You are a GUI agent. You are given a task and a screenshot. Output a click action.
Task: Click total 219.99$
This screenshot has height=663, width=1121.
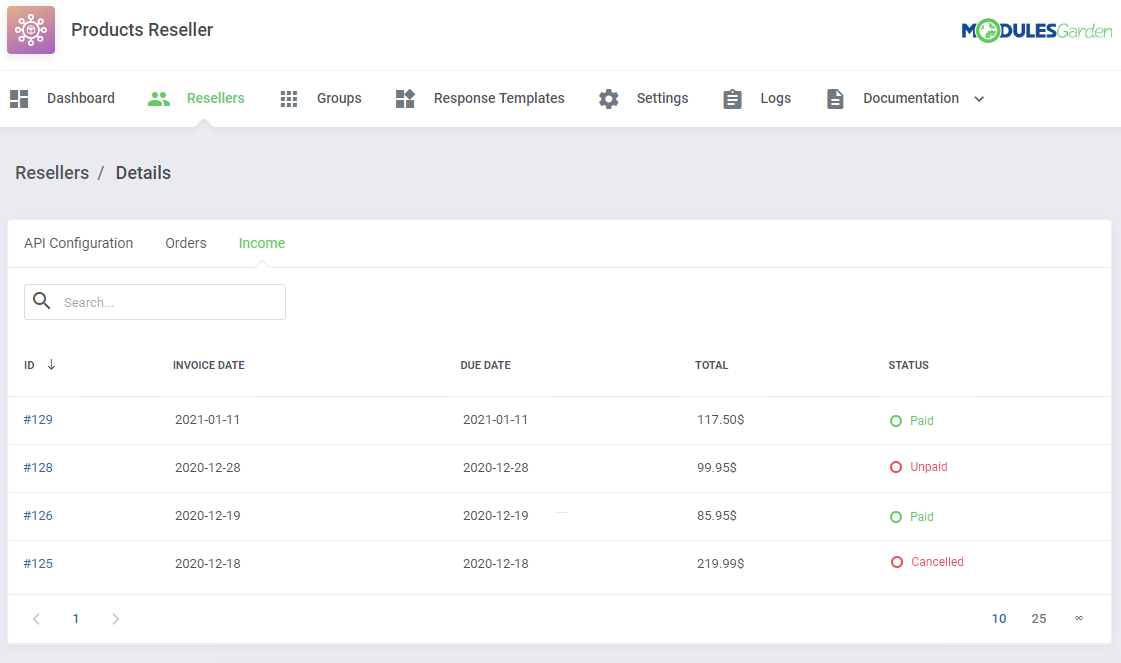coord(721,564)
